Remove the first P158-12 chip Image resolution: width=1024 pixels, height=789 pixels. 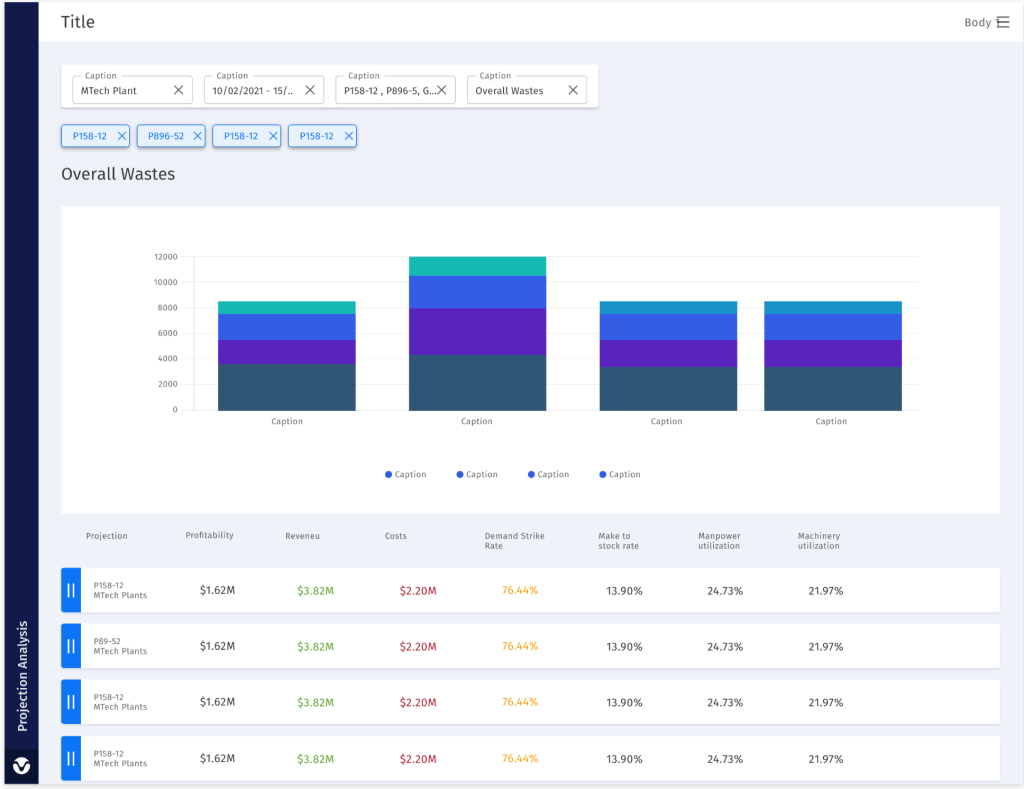122,136
